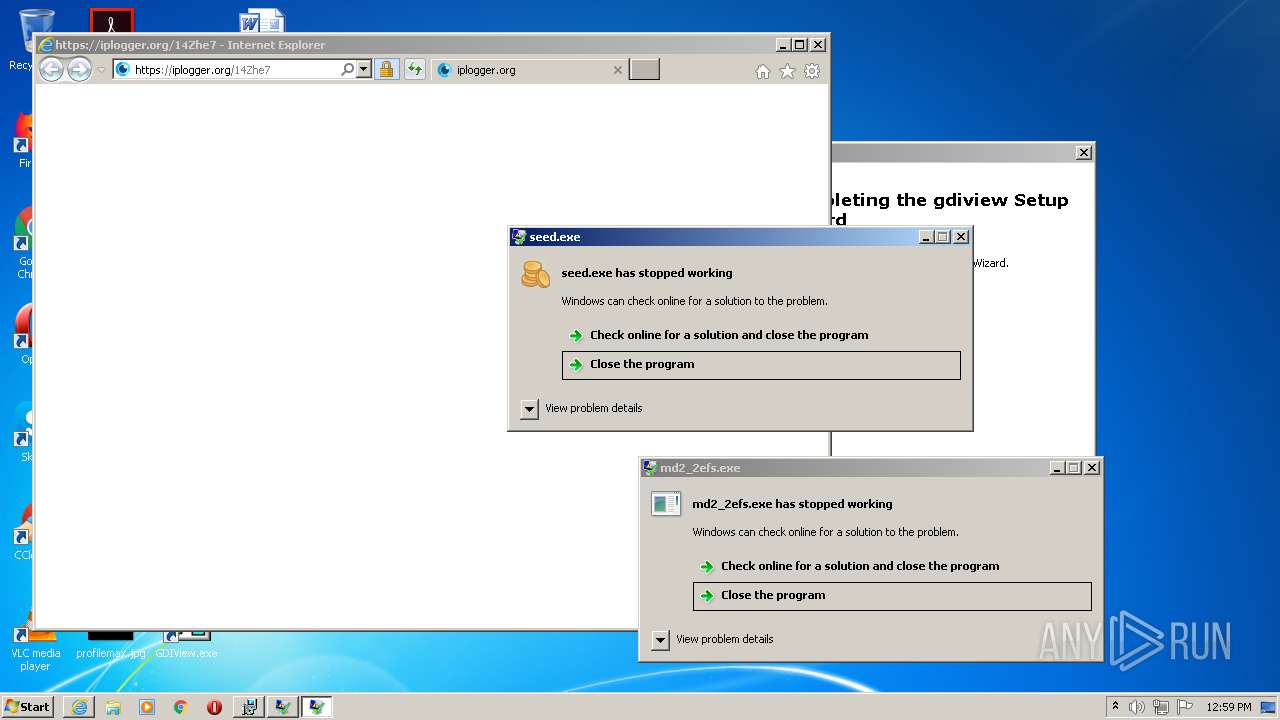Switch to setup installer taskbar item
Image resolution: width=1280 pixels, height=720 pixels.
pos(249,707)
